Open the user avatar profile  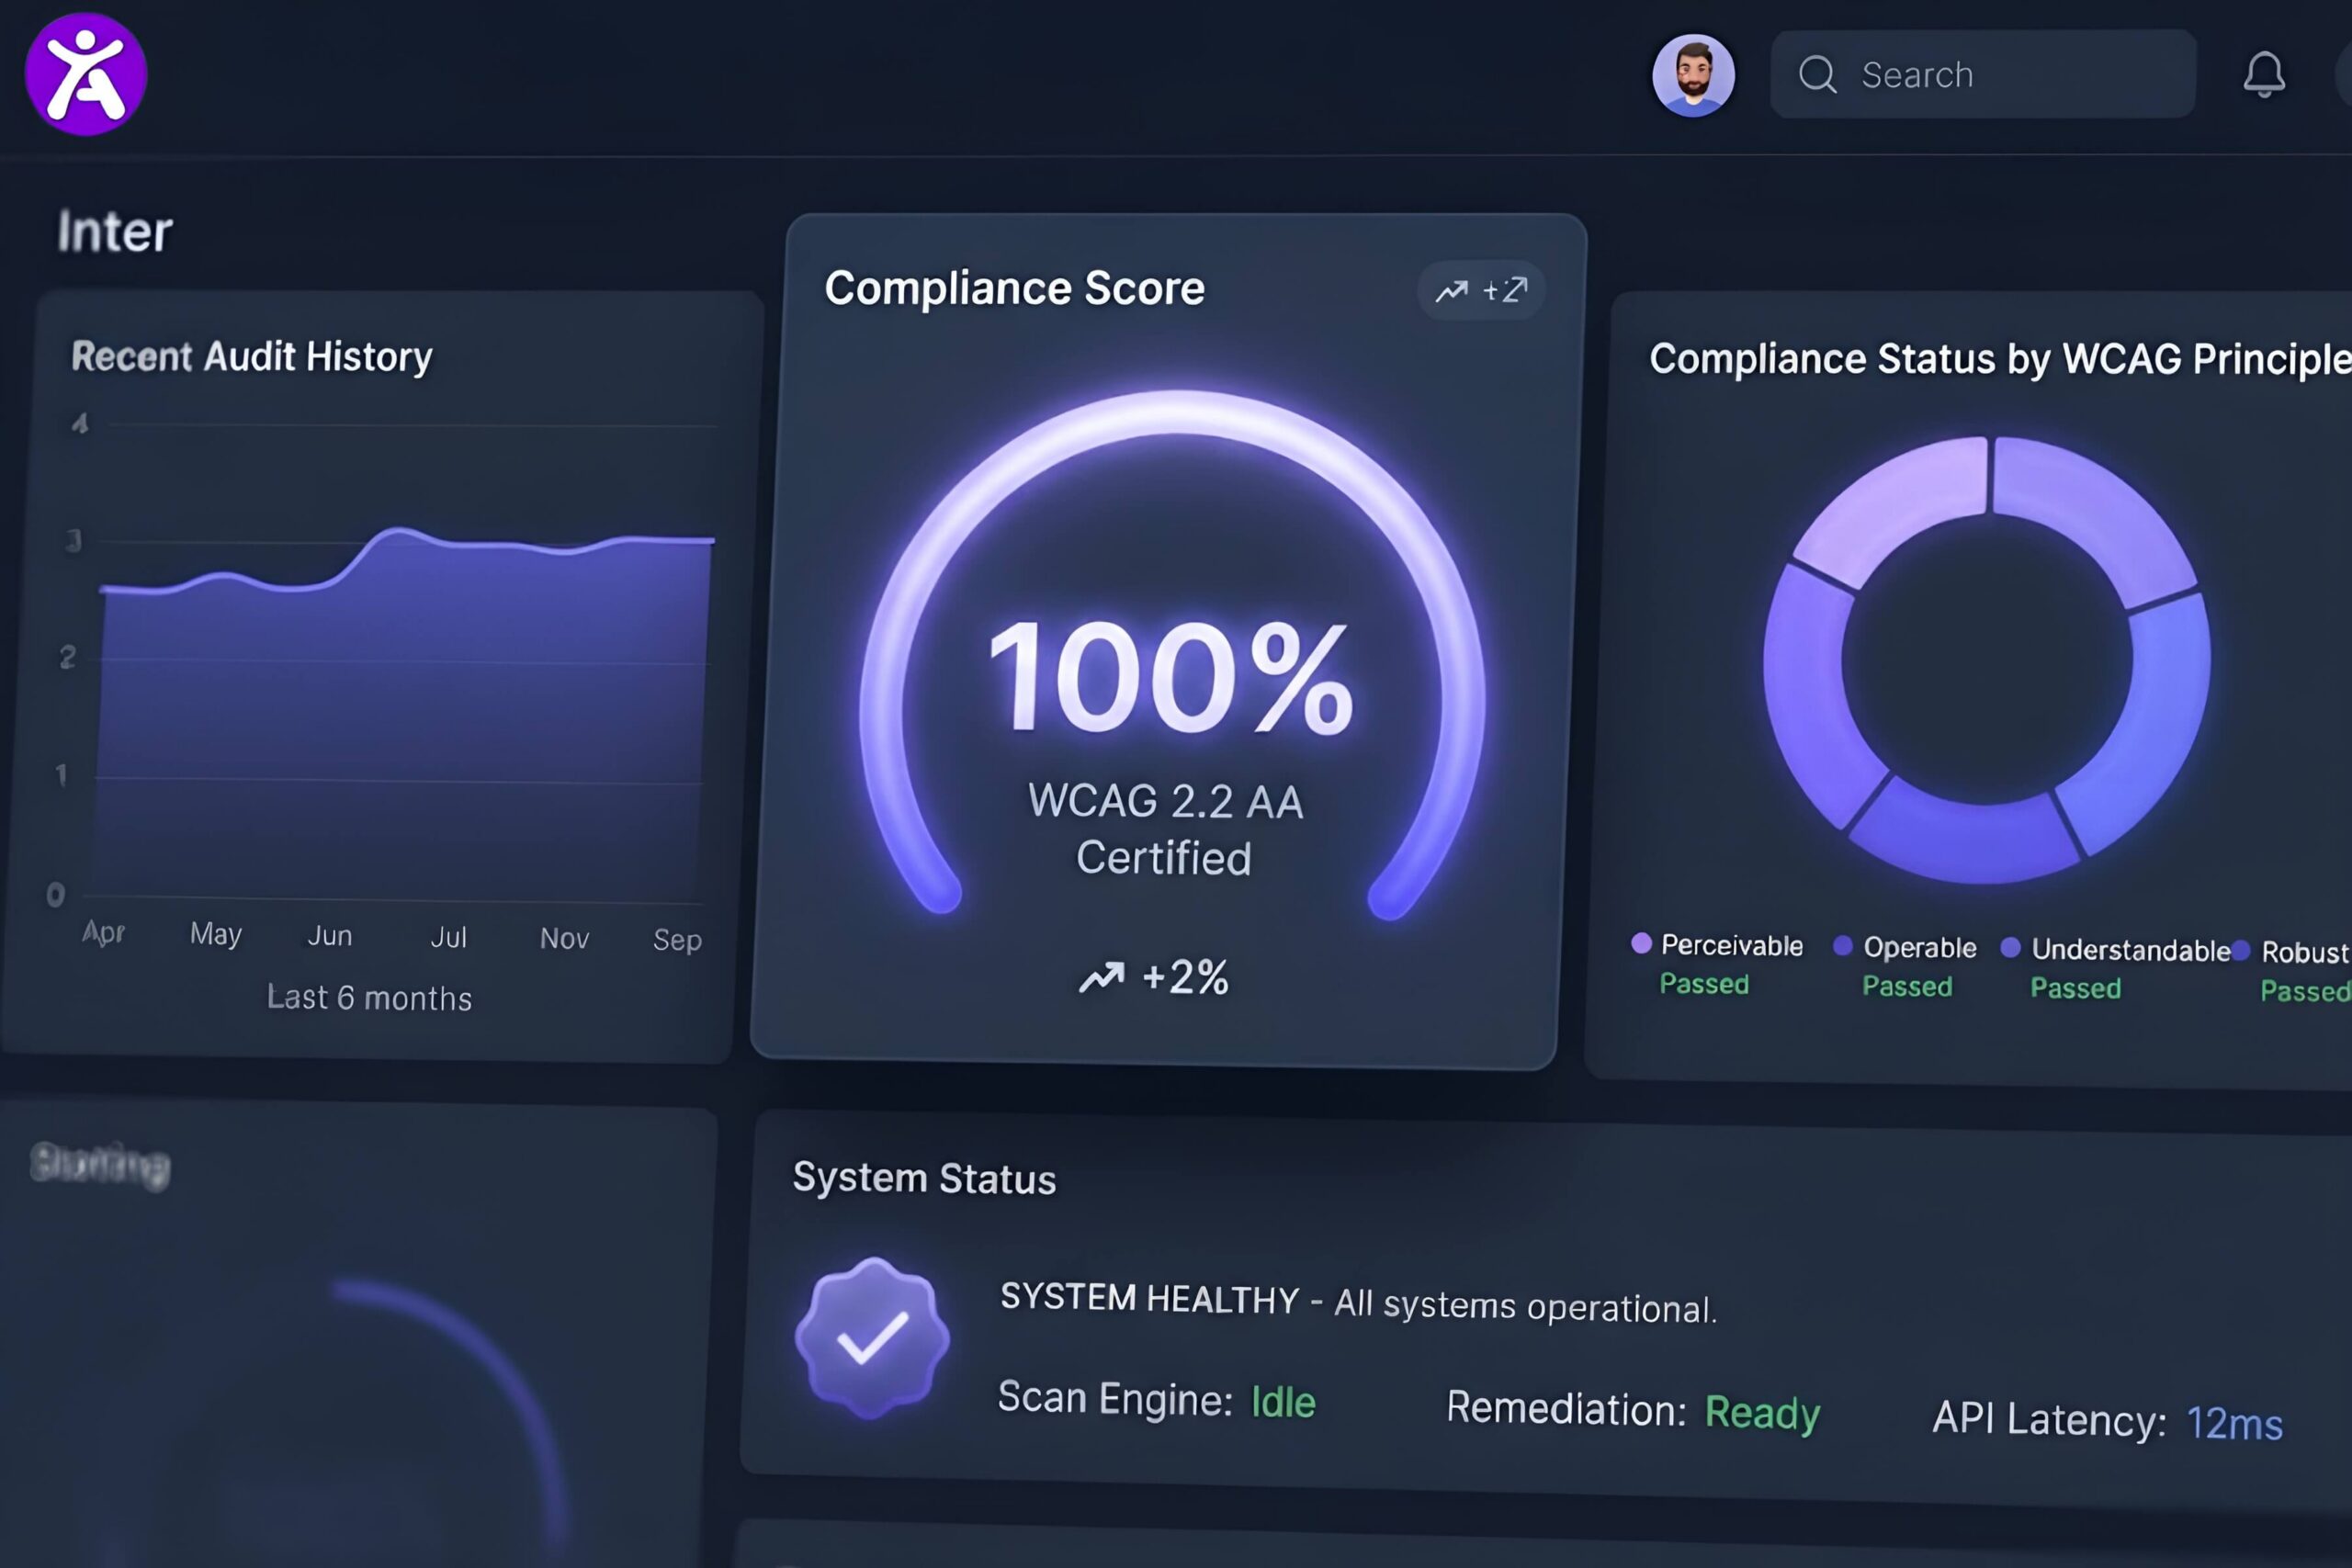[1693, 76]
